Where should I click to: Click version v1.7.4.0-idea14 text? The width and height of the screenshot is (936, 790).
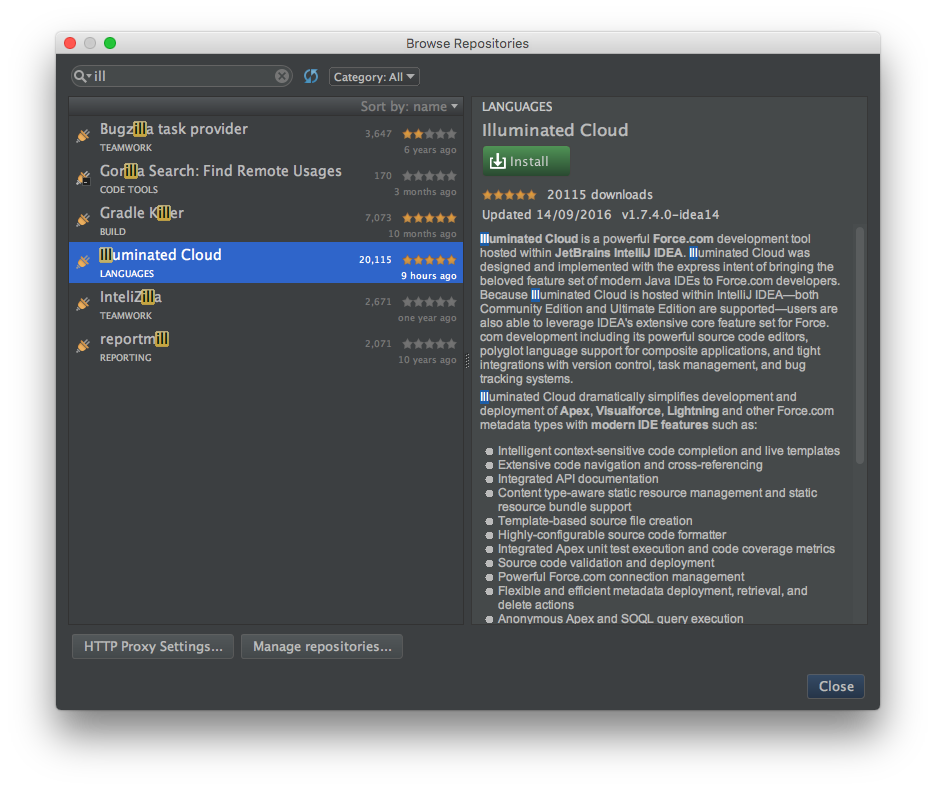pyautogui.click(x=670, y=215)
